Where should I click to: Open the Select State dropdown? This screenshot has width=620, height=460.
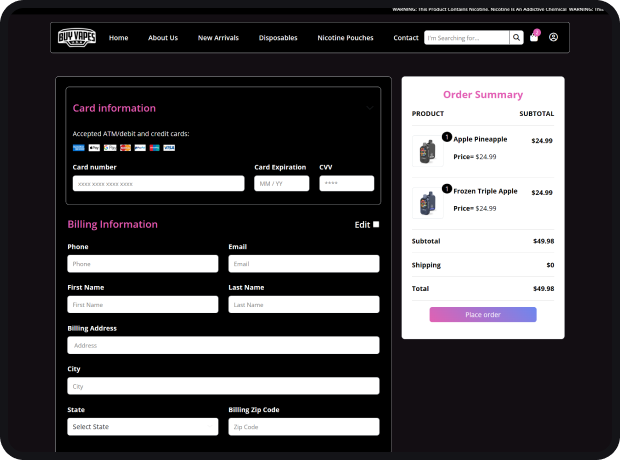(143, 427)
